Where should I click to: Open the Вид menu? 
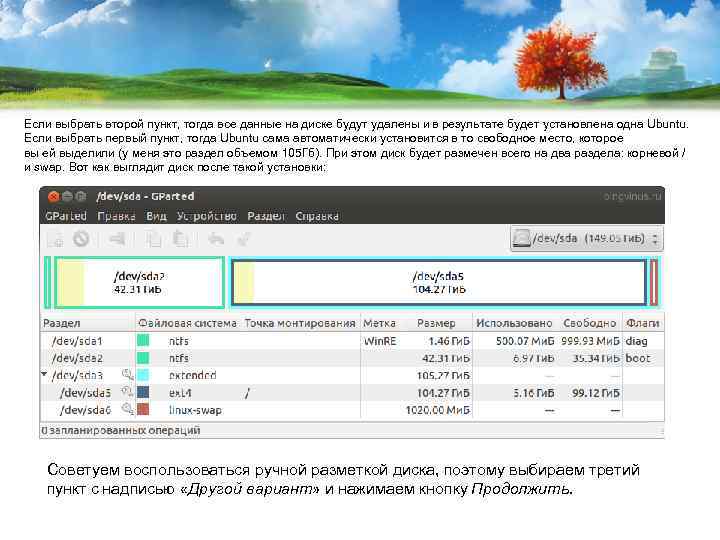click(x=156, y=216)
